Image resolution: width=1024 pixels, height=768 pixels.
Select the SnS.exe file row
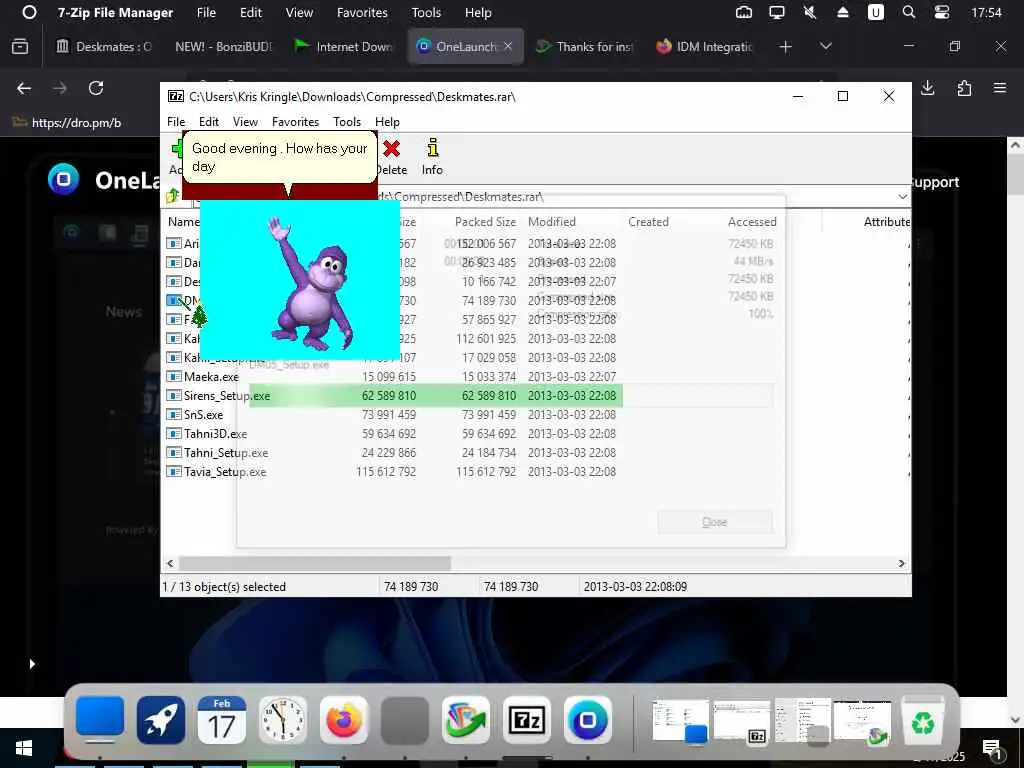click(394, 415)
